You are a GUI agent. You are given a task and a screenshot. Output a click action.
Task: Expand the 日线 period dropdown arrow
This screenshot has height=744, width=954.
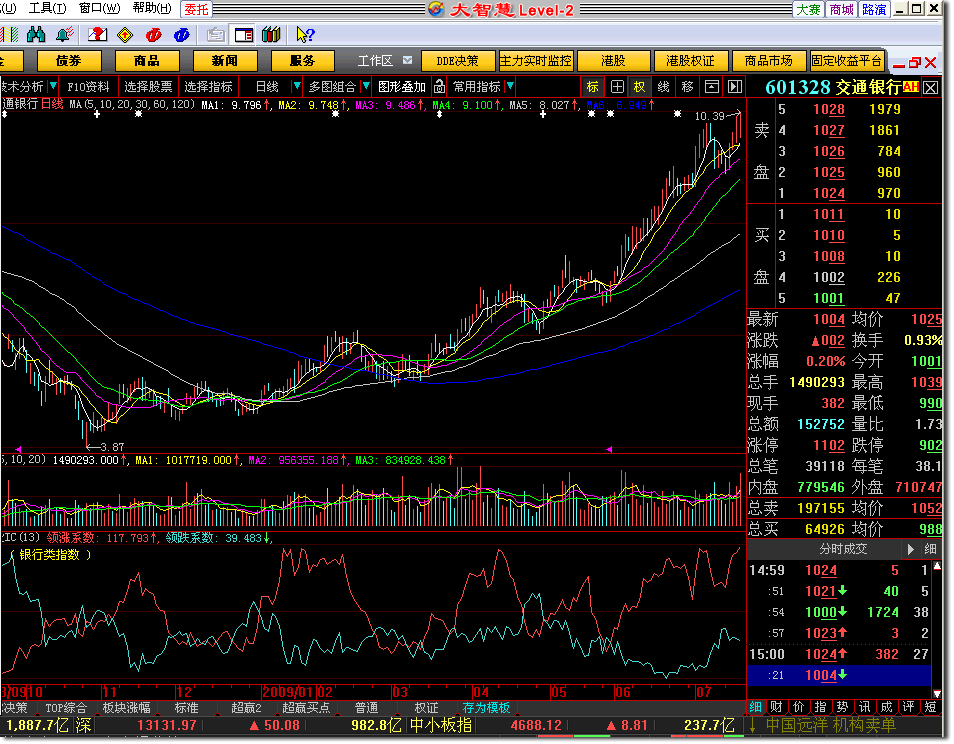pos(296,86)
